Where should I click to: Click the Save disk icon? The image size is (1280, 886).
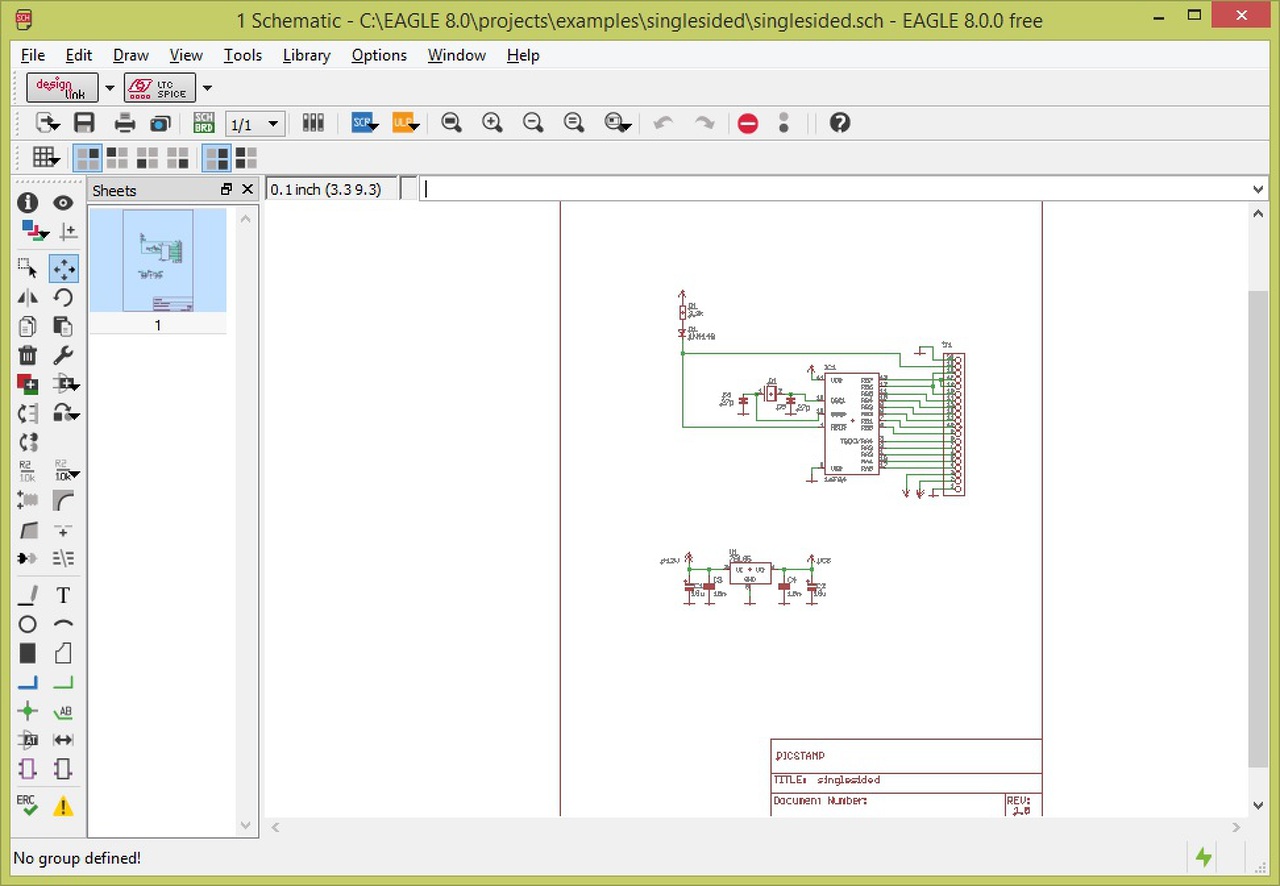84,123
